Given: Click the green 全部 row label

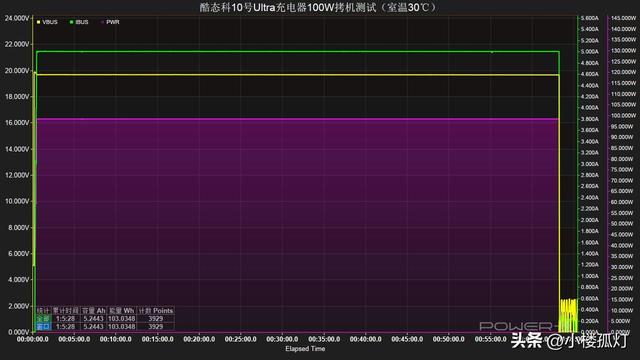Looking at the screenshot, I should [x=43, y=318].
